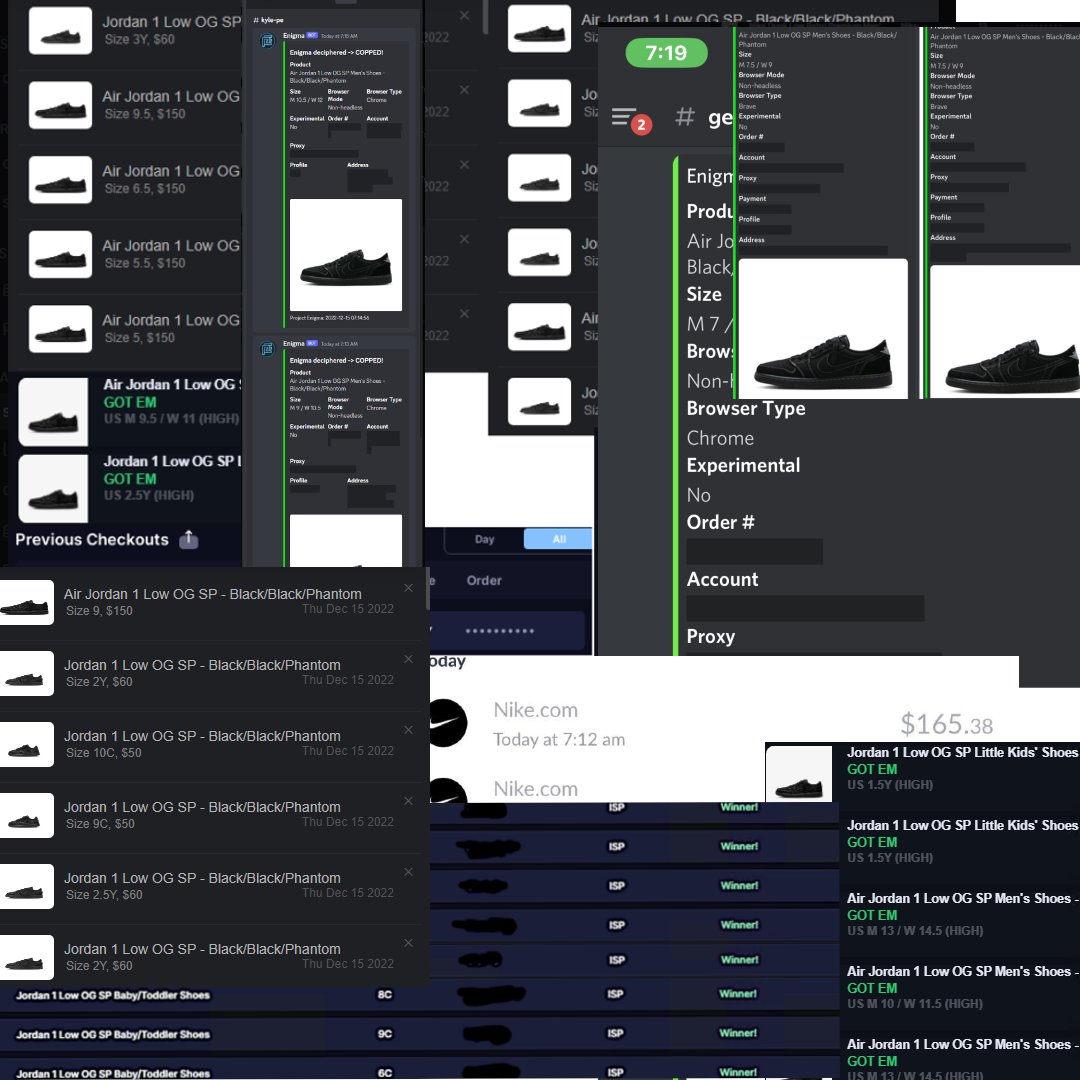Open shoe thumbnail for Size 9.5, $150 row
Viewport: 1080px width, 1080px height.
(x=61, y=105)
